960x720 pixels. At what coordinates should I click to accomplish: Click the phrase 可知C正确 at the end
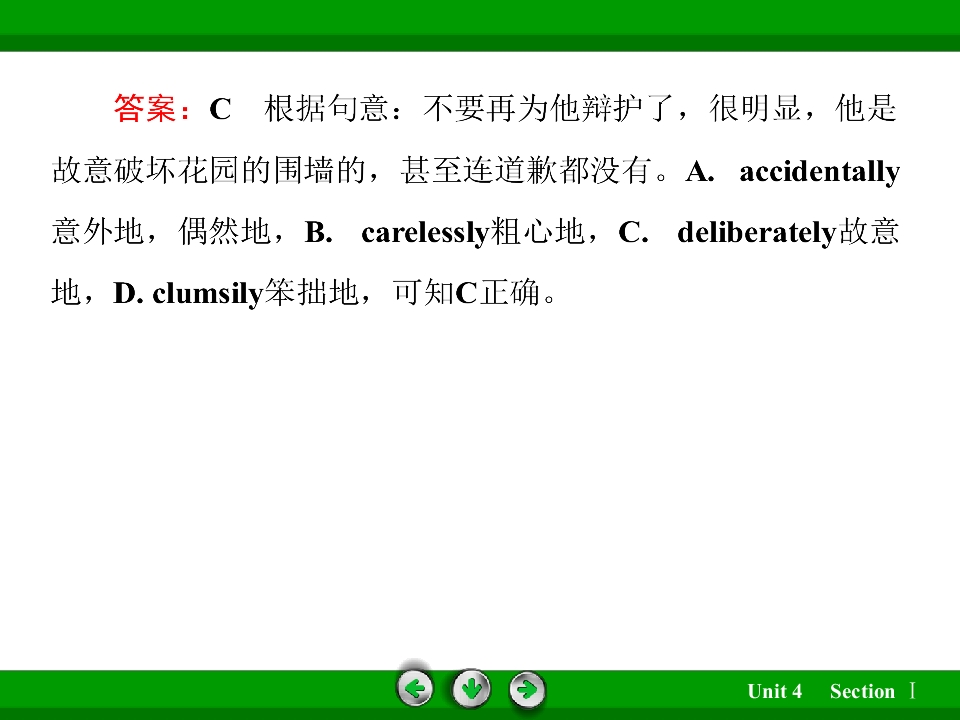tap(466, 293)
